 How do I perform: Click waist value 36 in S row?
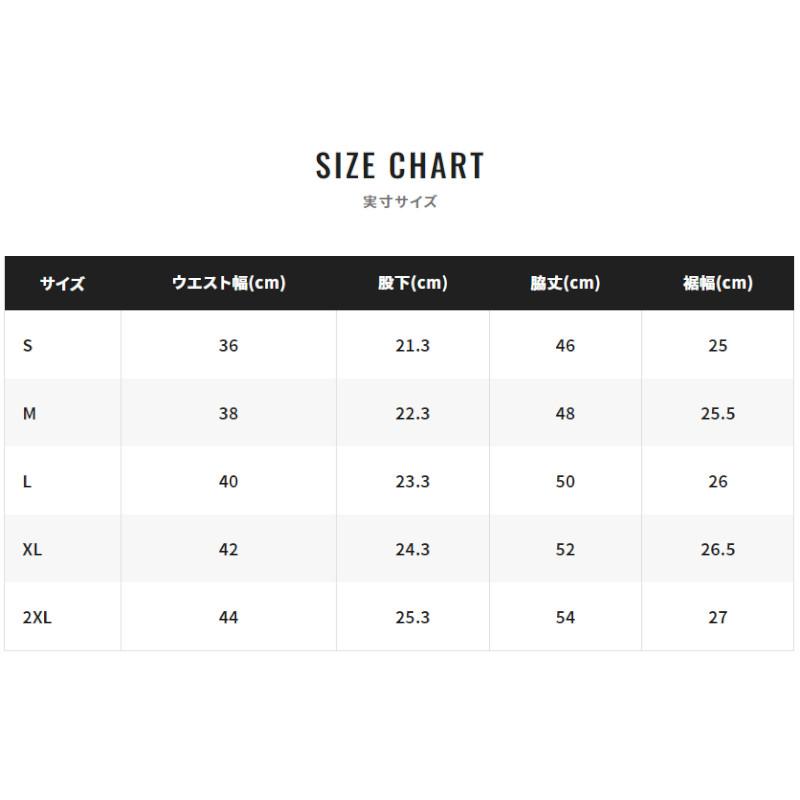tap(229, 345)
